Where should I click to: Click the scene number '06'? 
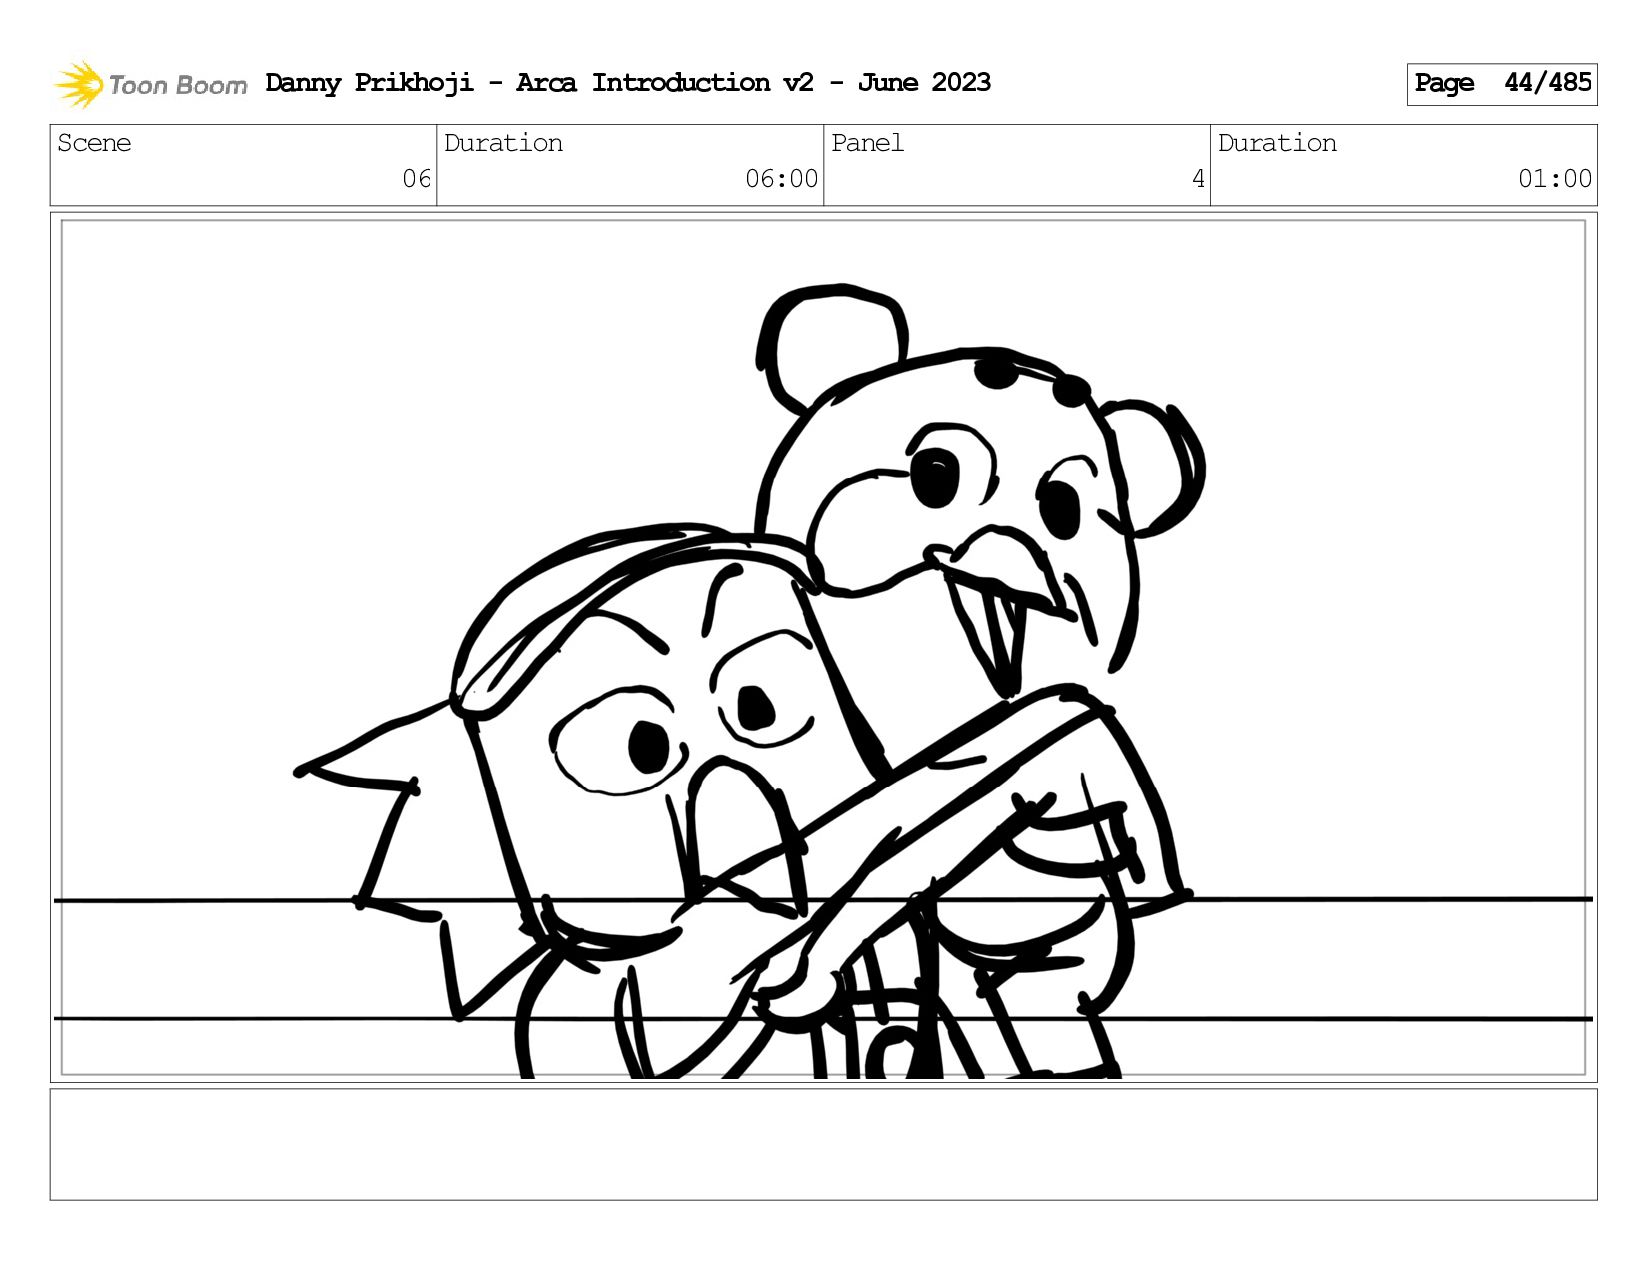[x=416, y=179]
